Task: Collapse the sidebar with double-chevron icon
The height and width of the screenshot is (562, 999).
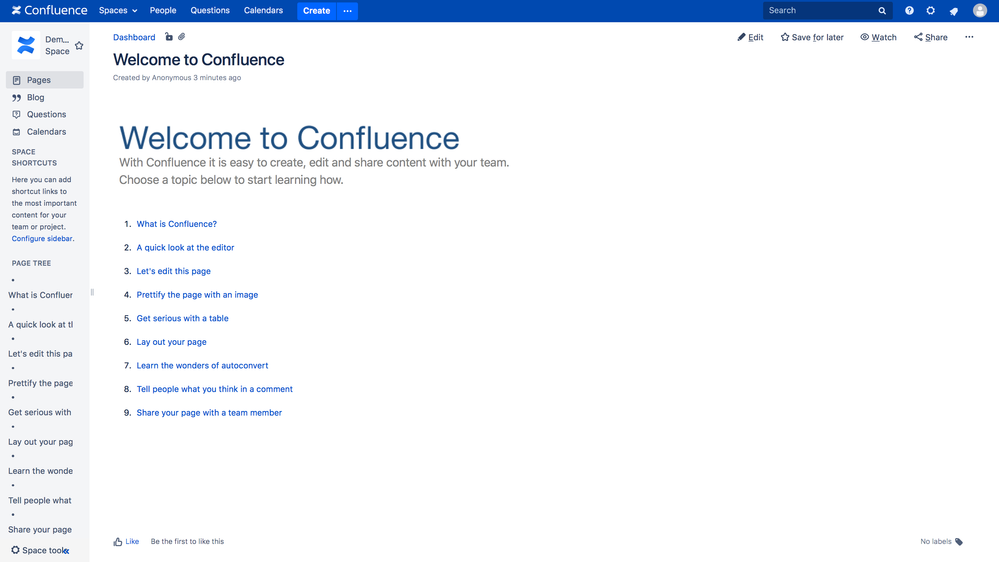Action: coord(66,551)
